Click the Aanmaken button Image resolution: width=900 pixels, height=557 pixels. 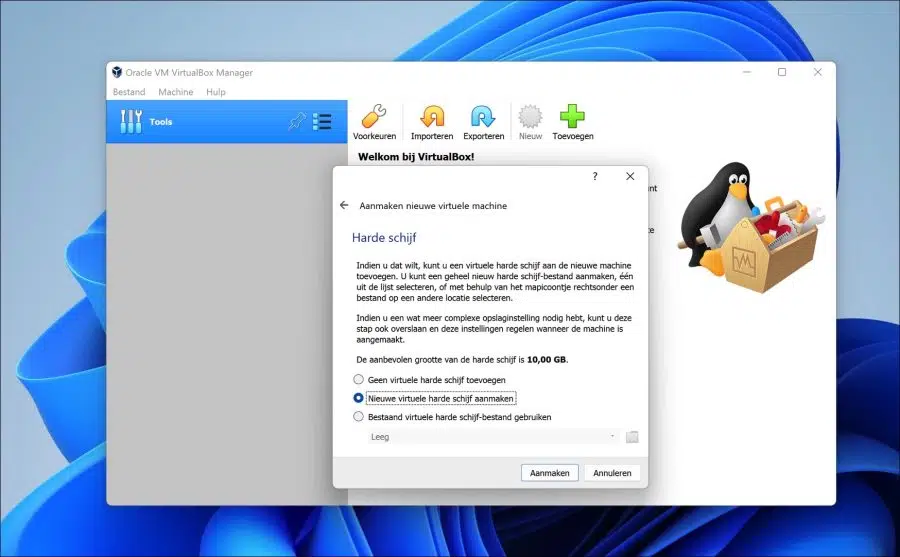549,473
